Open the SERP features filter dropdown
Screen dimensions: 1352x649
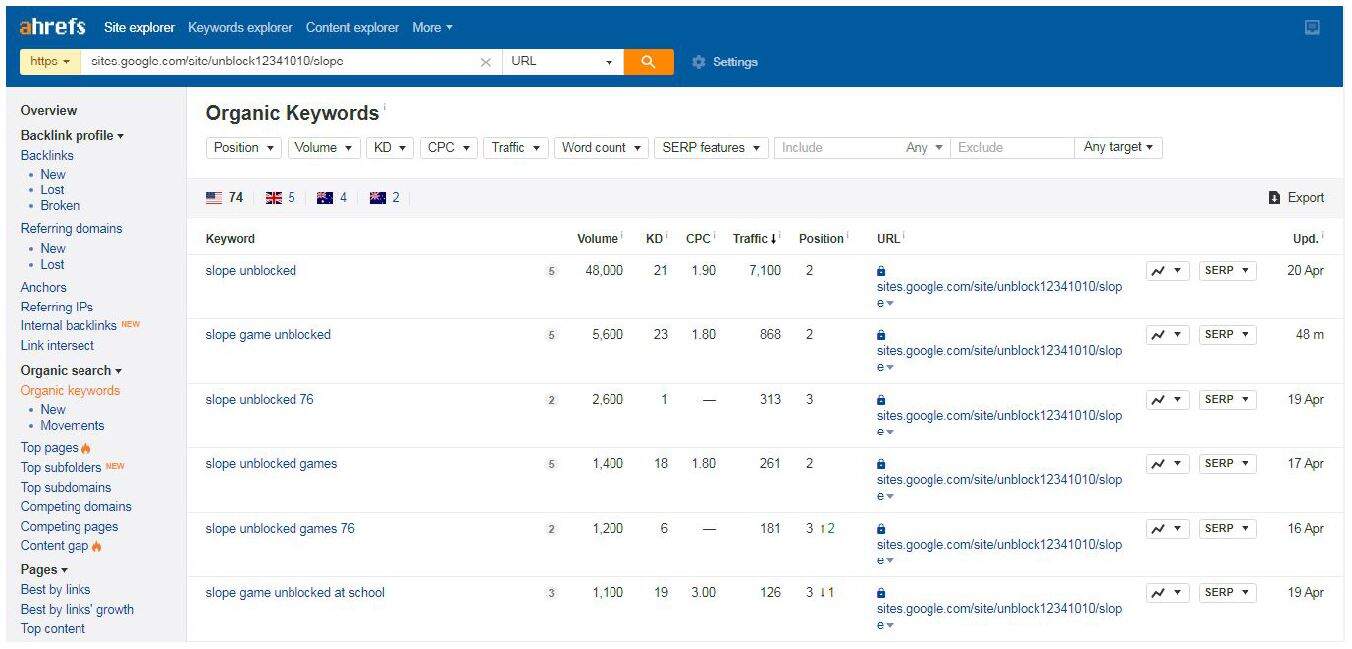pyautogui.click(x=710, y=148)
